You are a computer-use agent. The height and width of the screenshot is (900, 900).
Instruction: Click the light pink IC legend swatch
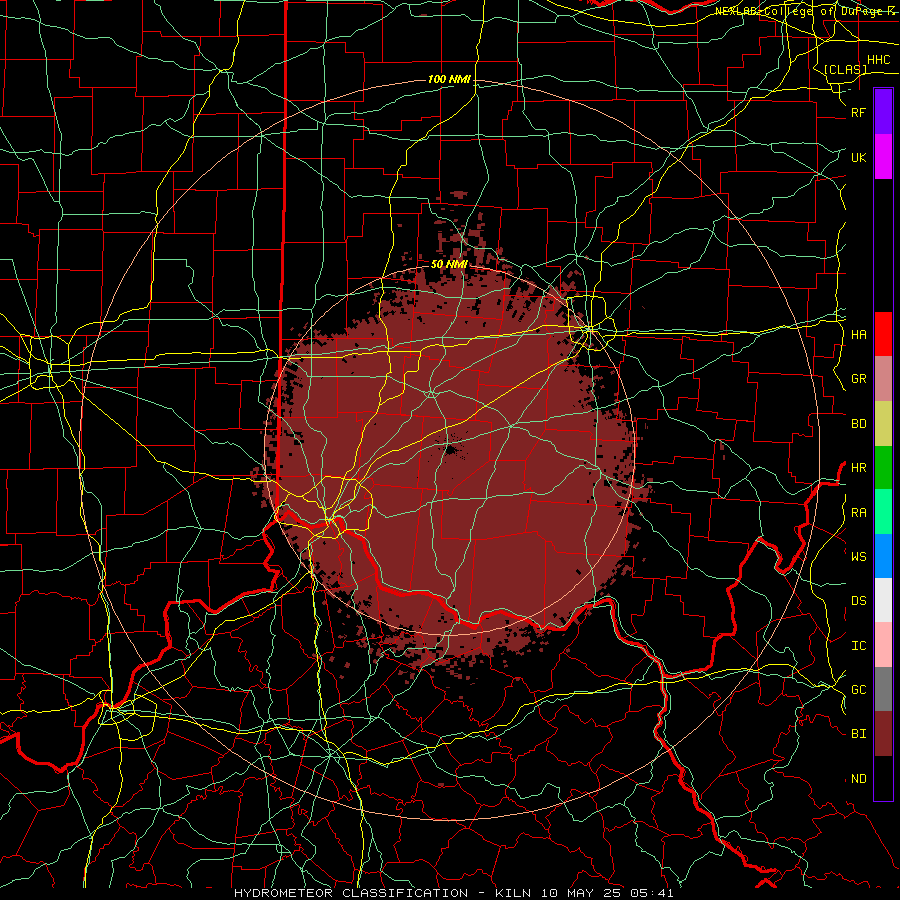pos(883,645)
